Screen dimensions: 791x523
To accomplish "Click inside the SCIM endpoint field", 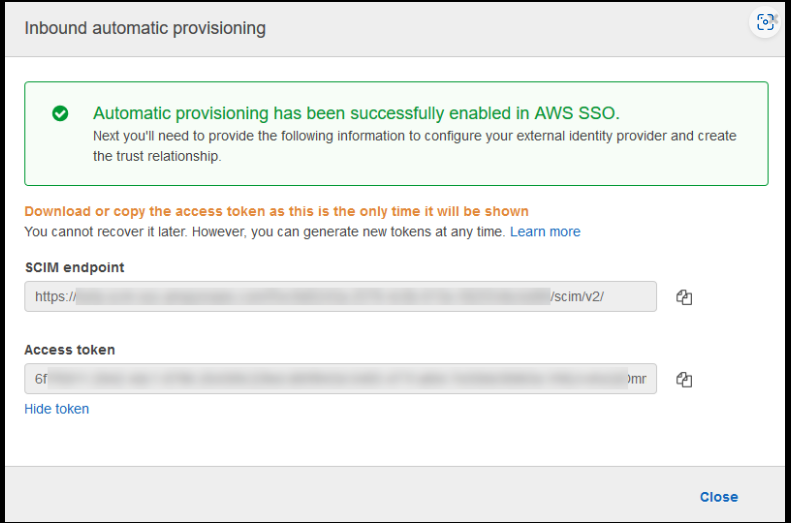I will click(341, 297).
